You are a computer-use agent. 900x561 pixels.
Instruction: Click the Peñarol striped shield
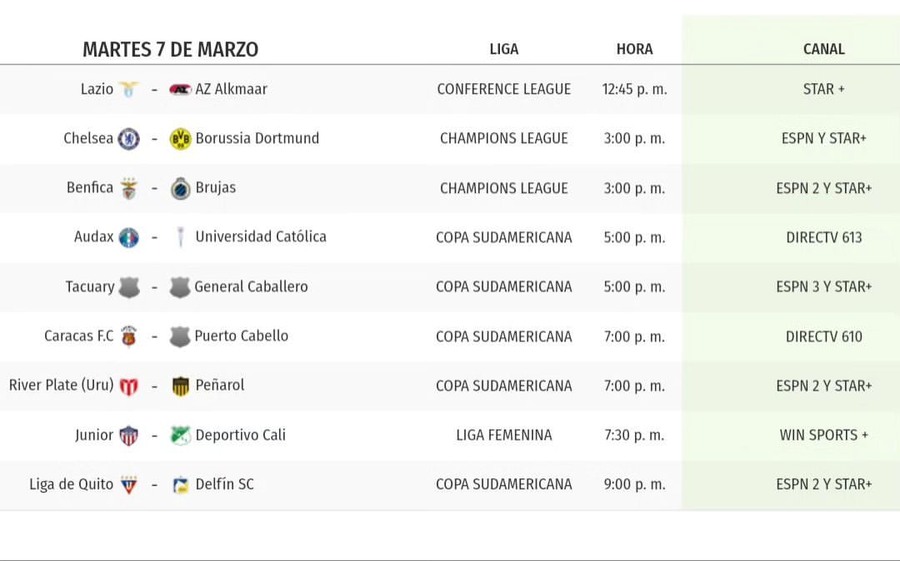[x=180, y=386]
